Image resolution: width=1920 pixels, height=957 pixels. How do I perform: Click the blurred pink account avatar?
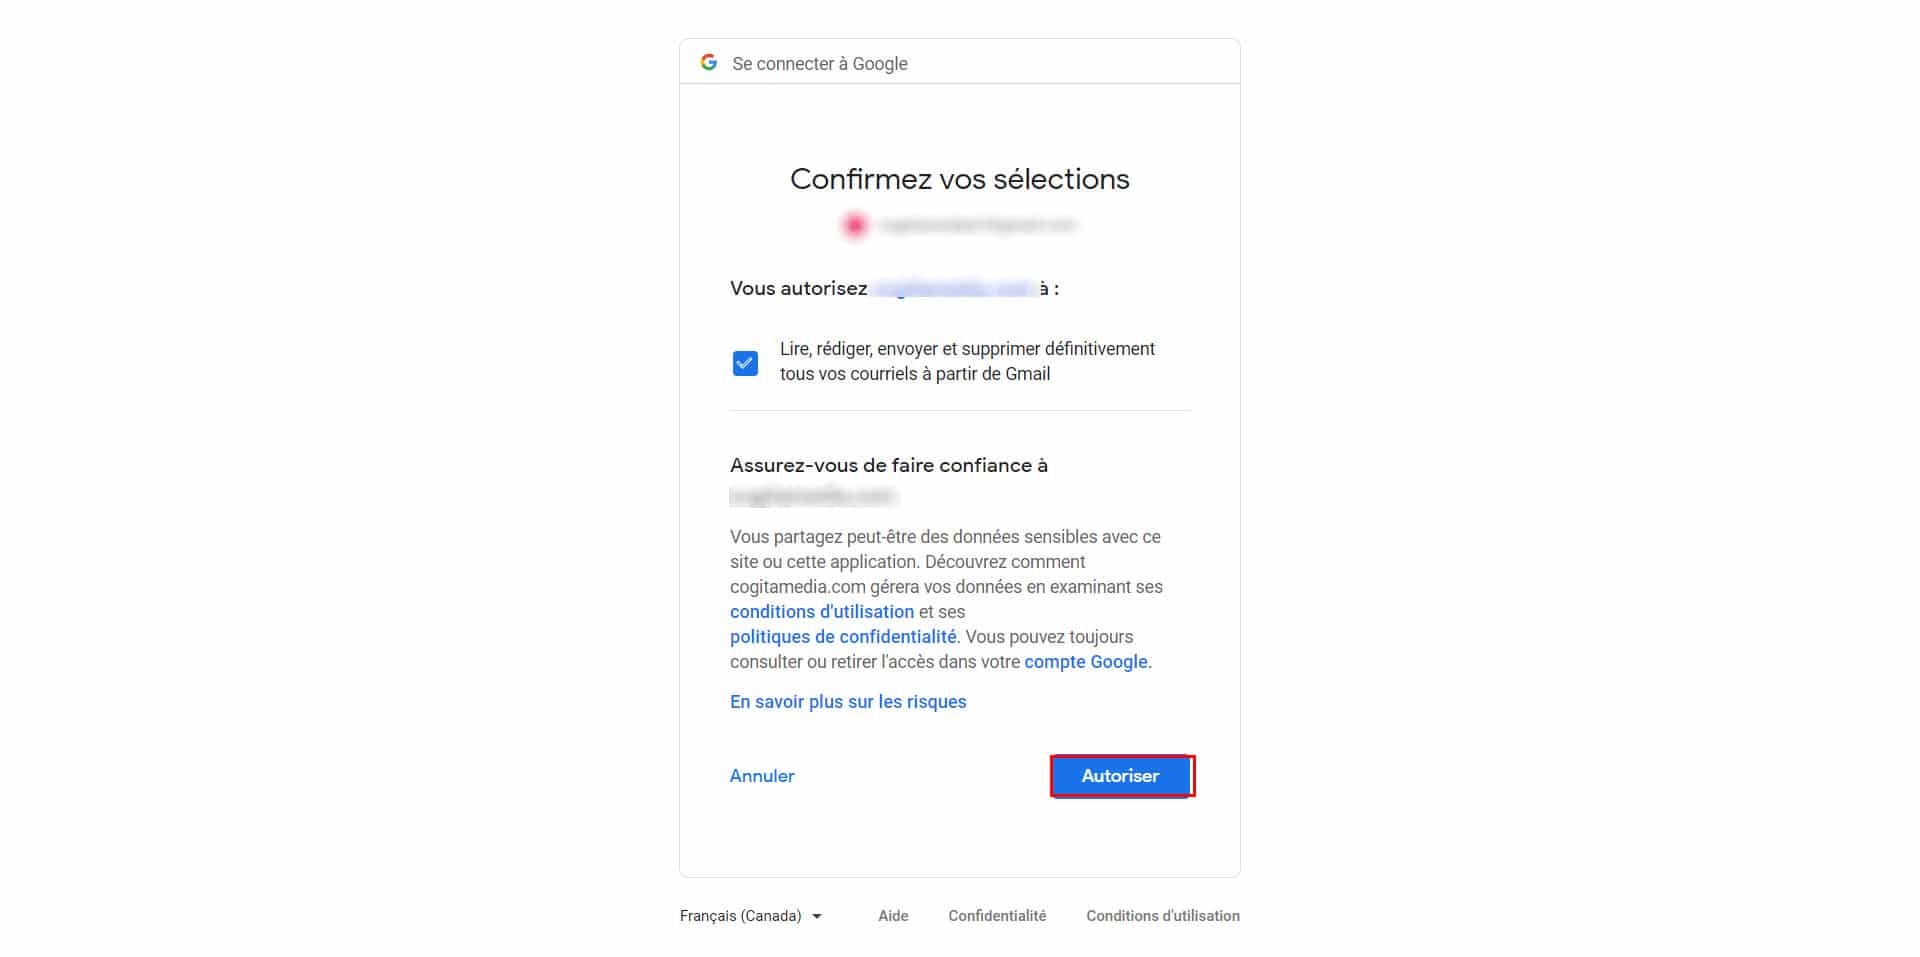[854, 225]
